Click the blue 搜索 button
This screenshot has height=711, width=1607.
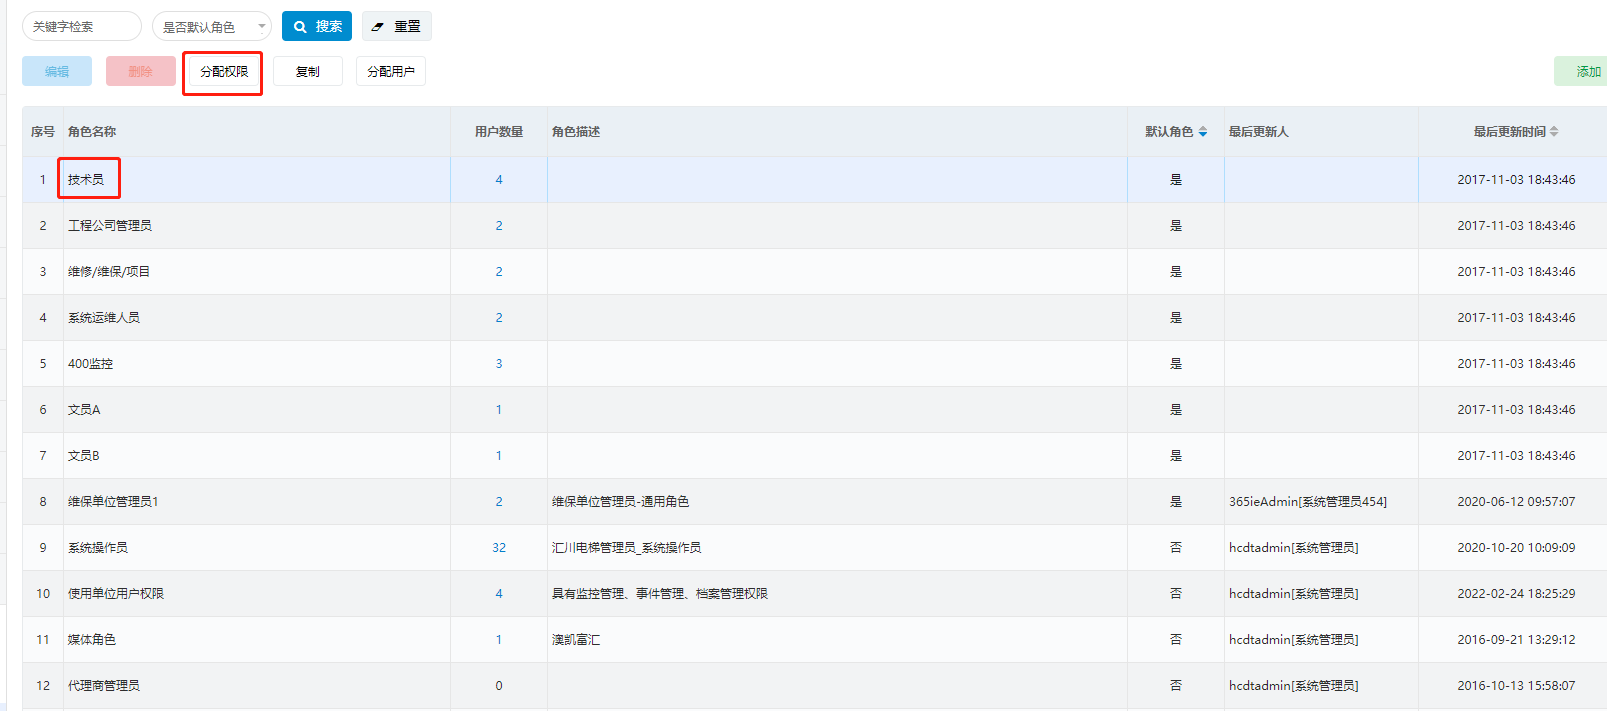click(x=317, y=26)
